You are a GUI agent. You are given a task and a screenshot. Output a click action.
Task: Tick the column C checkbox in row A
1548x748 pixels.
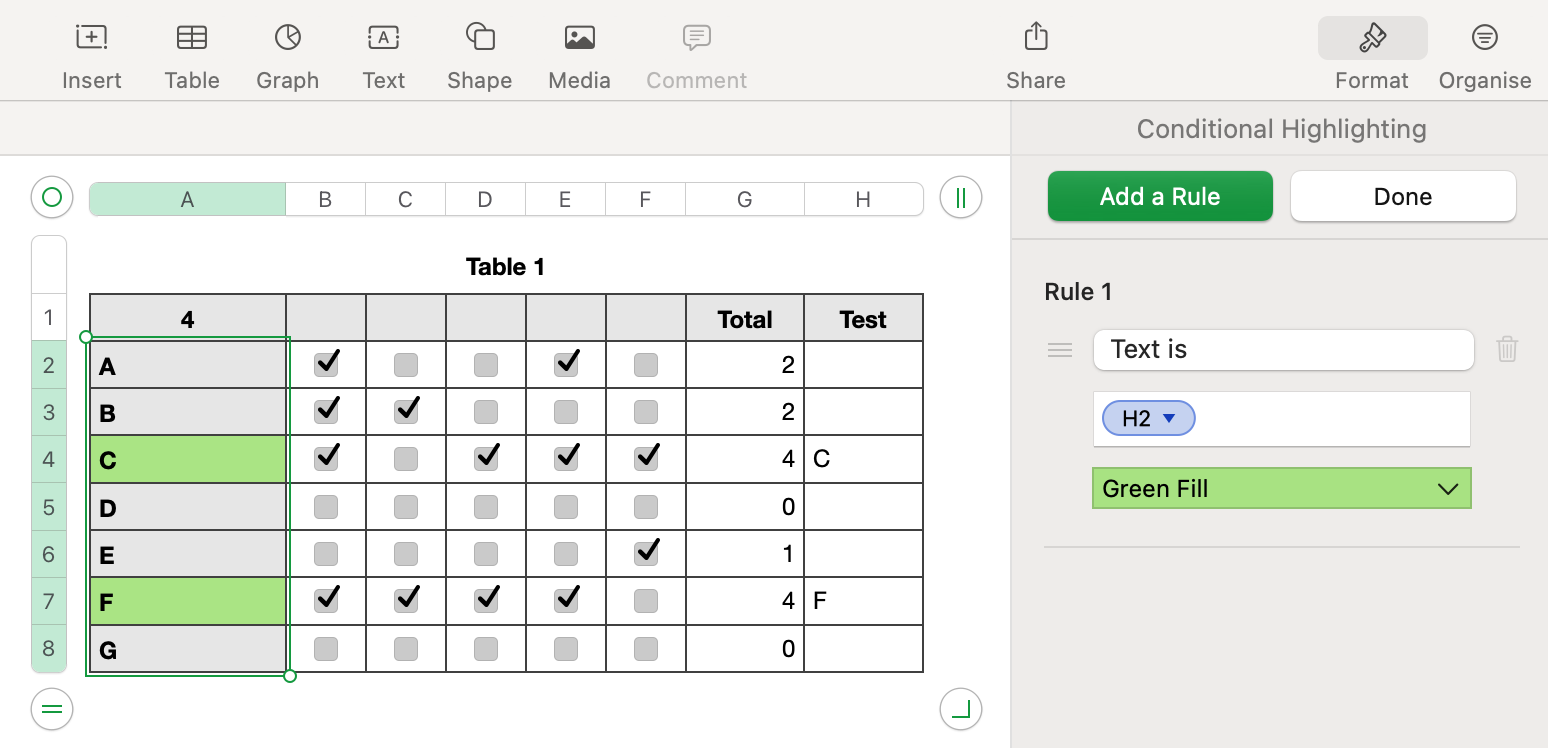click(406, 365)
